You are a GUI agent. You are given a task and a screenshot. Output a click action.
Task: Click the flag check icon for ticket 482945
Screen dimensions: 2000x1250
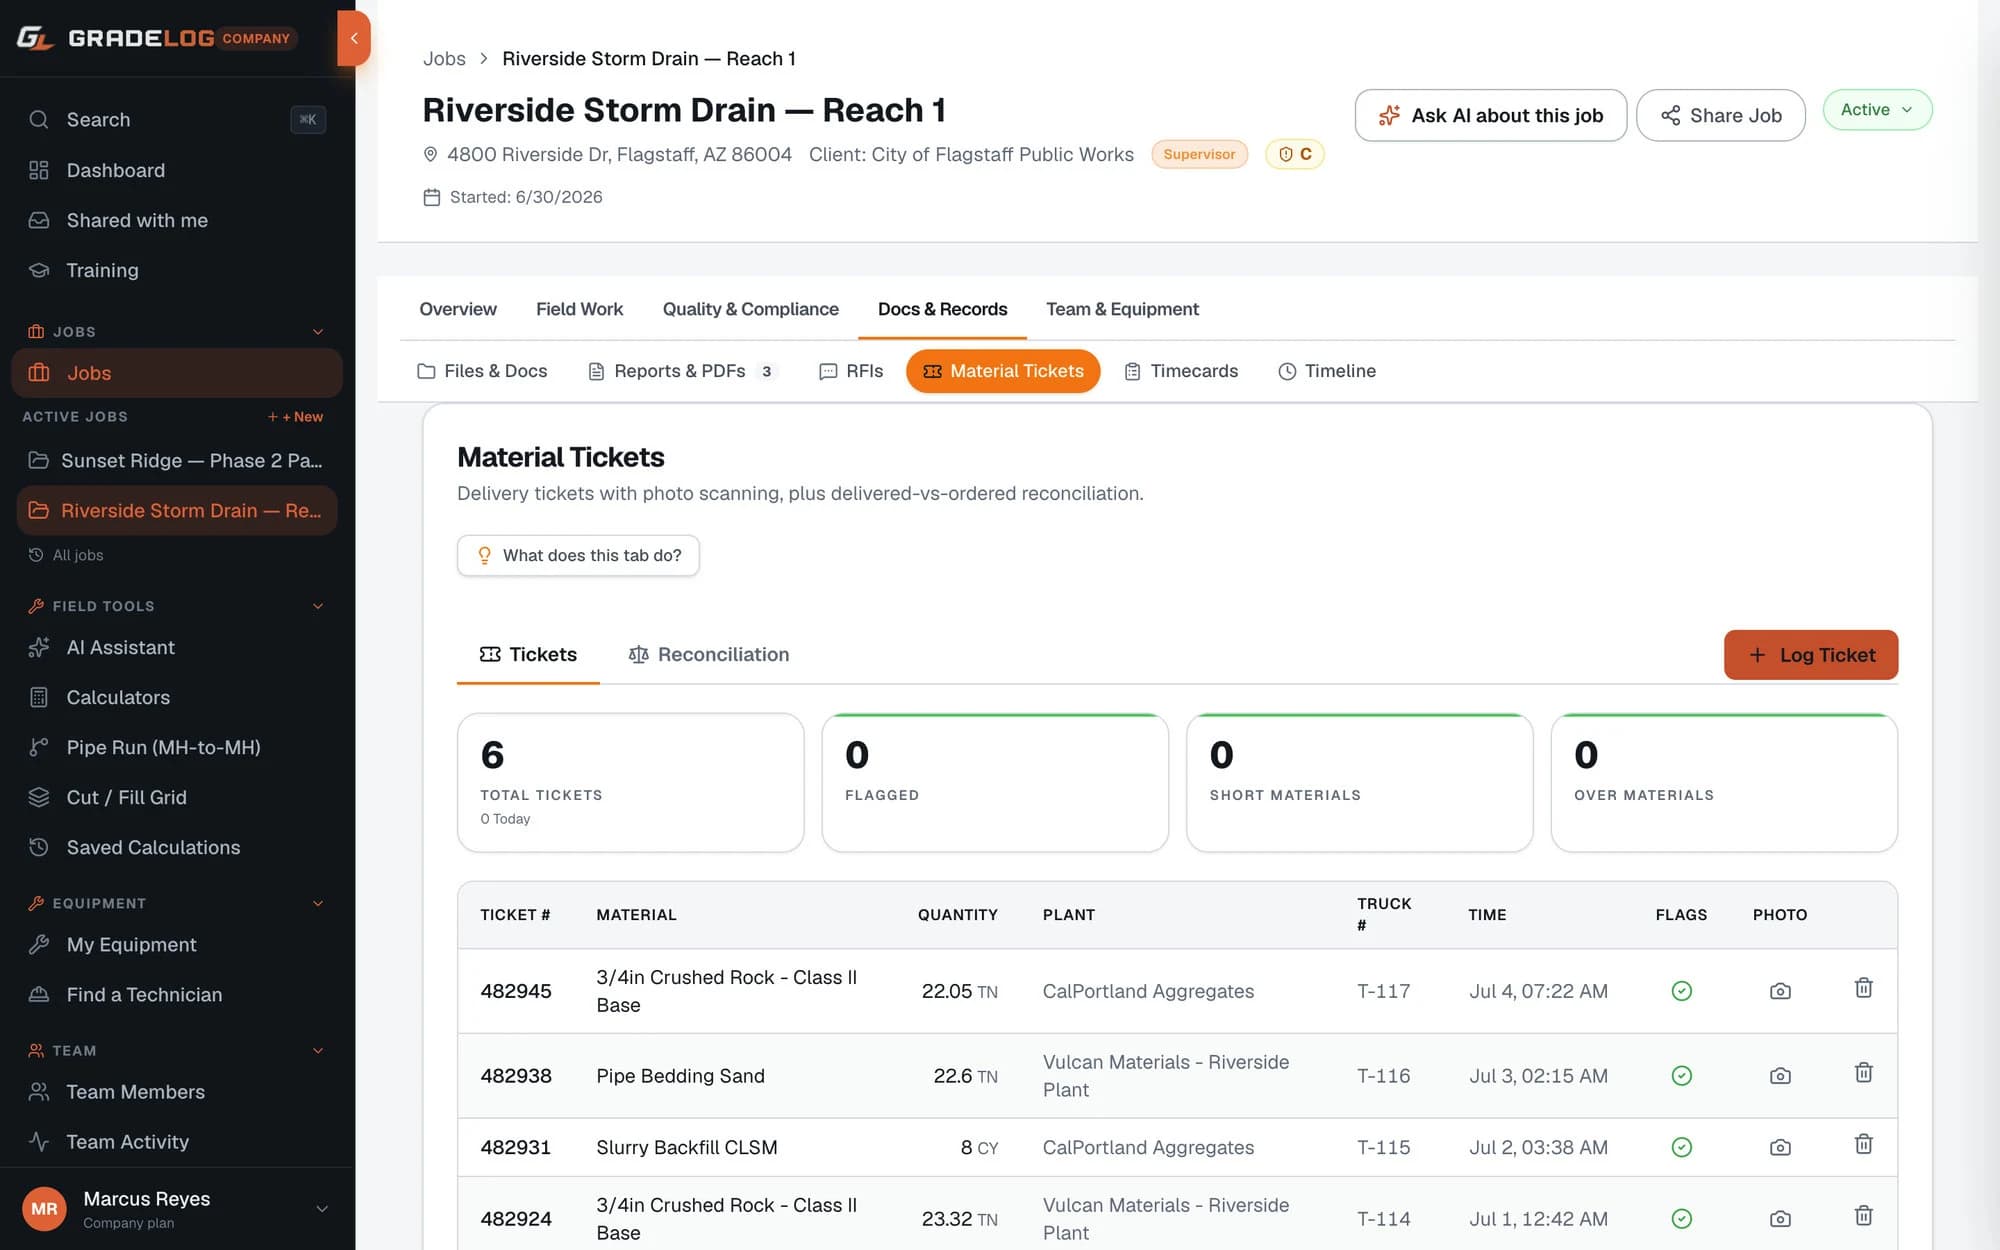tap(1682, 991)
